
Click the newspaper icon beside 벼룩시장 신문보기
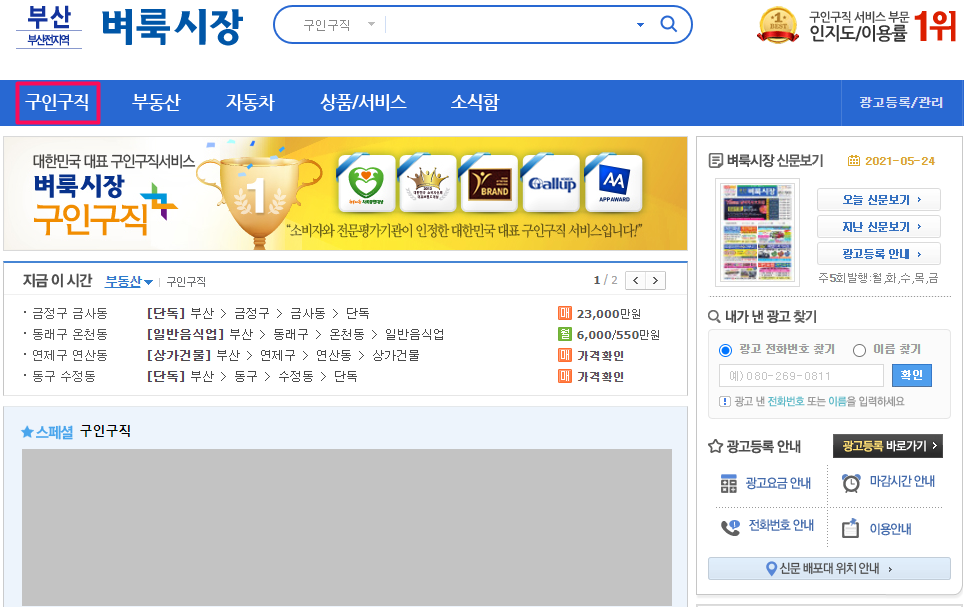[716, 161]
